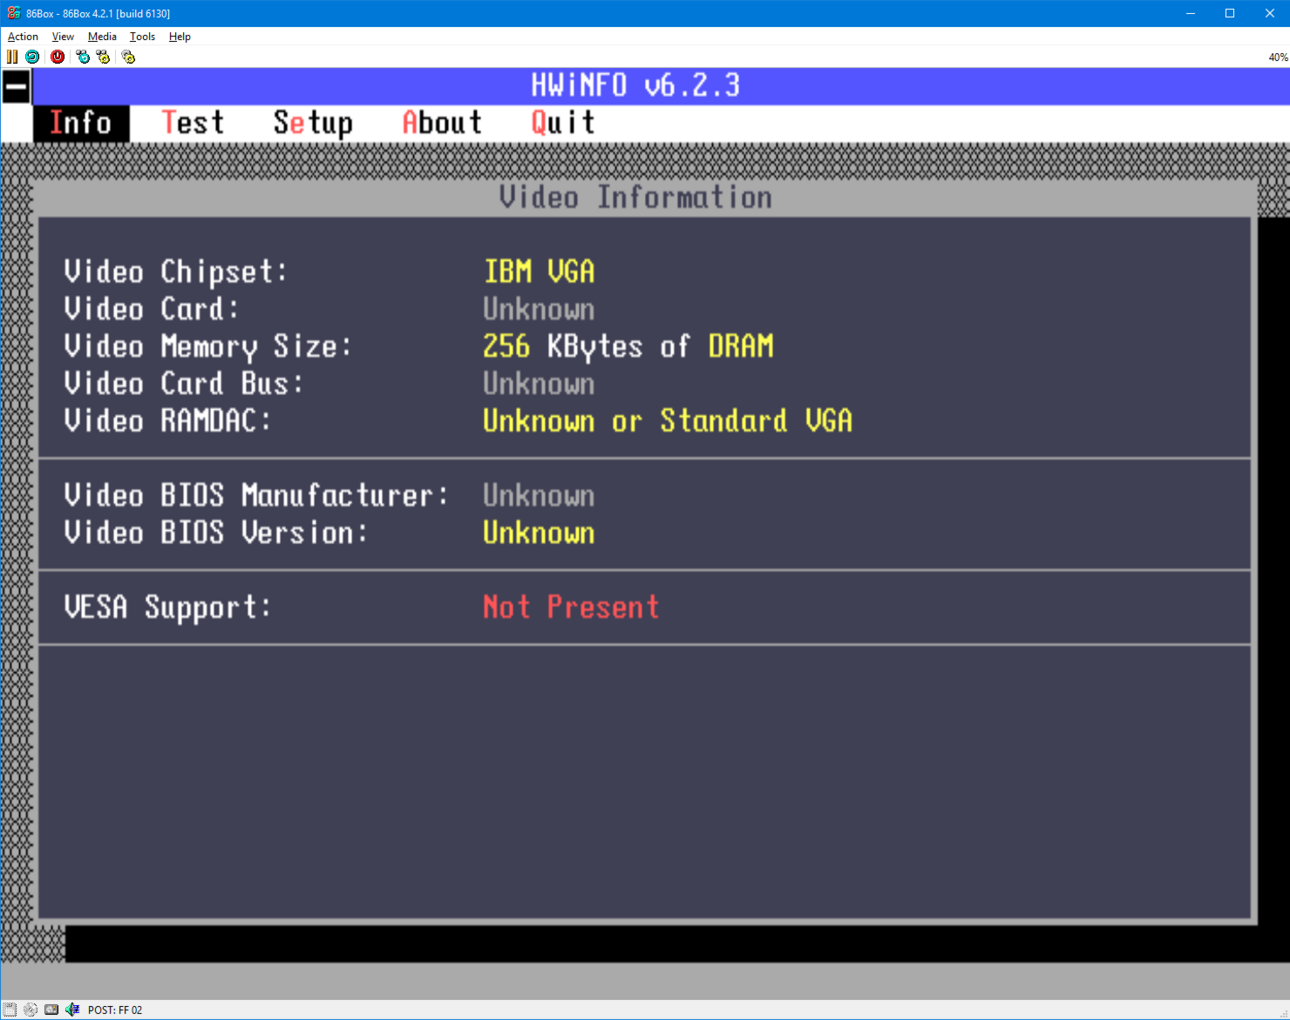Click the Unknown value beside Video BIOS Version

(539, 533)
